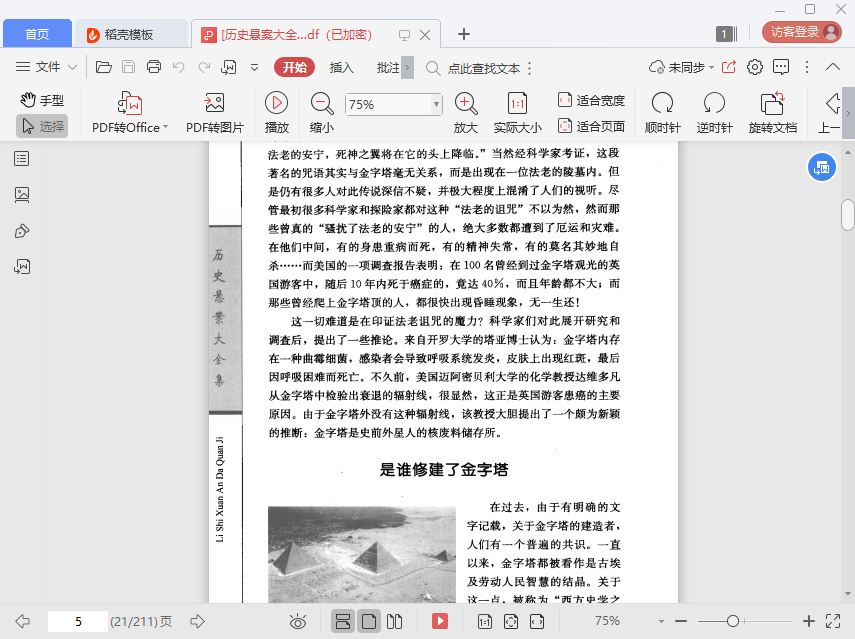Viewport: 855px width, 639px height.
Task: Rotate page clockwise (顺时针)
Action: (662, 104)
